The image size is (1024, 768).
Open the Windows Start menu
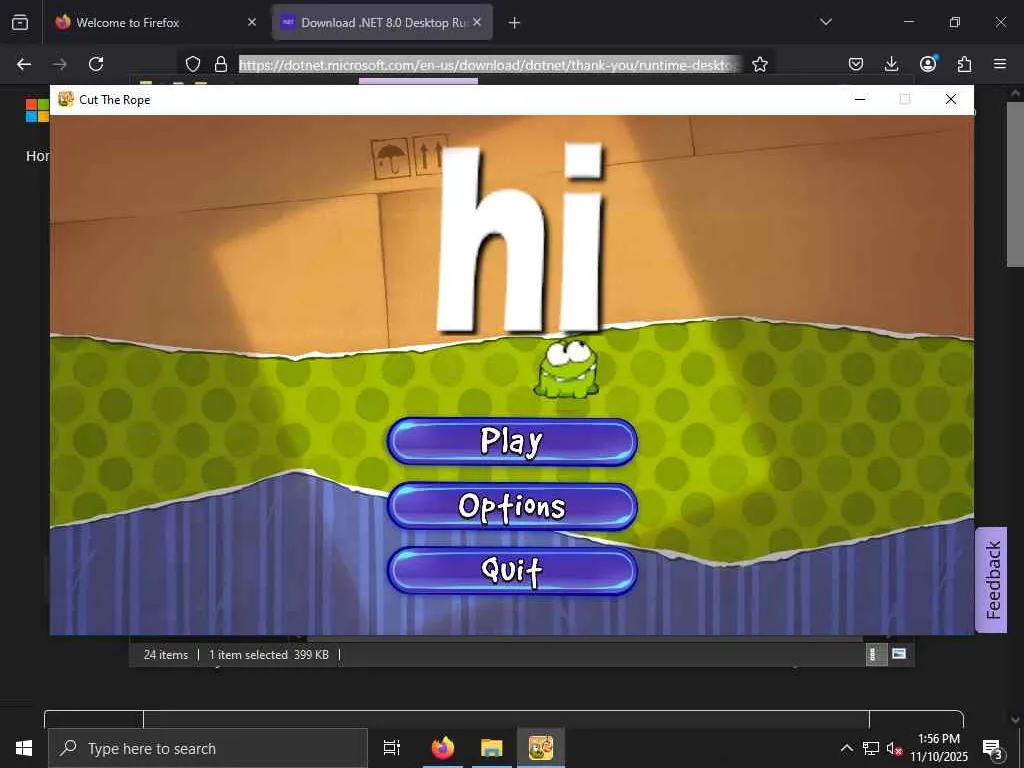pos(24,748)
